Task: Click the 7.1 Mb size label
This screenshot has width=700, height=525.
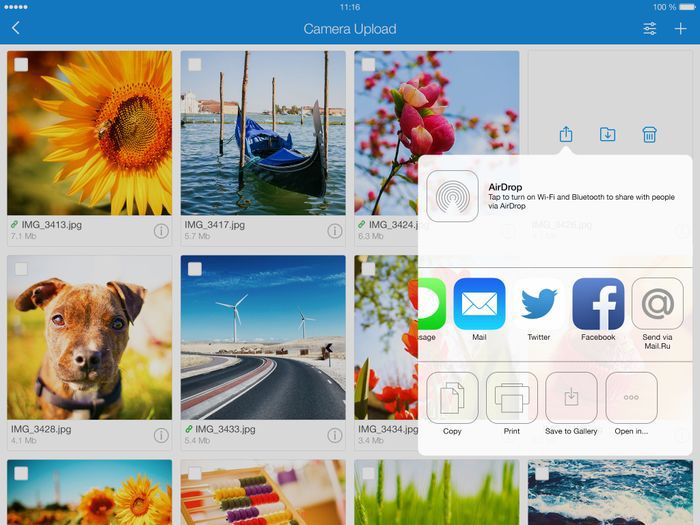Action: (x=24, y=236)
